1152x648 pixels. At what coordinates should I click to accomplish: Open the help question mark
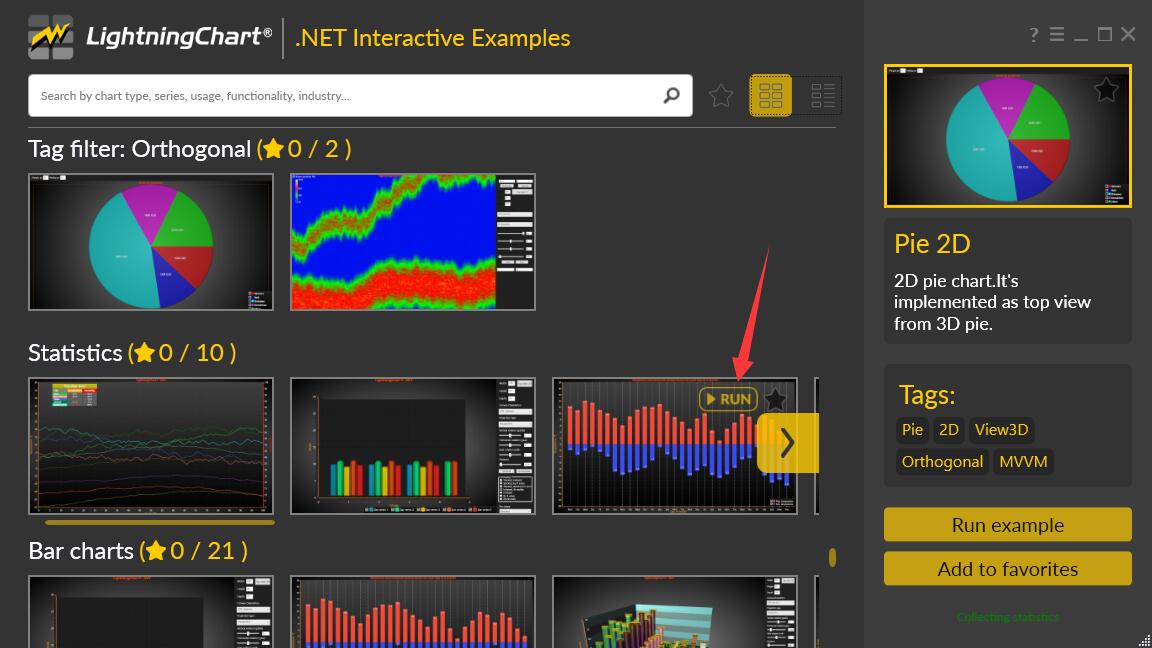coord(1034,35)
